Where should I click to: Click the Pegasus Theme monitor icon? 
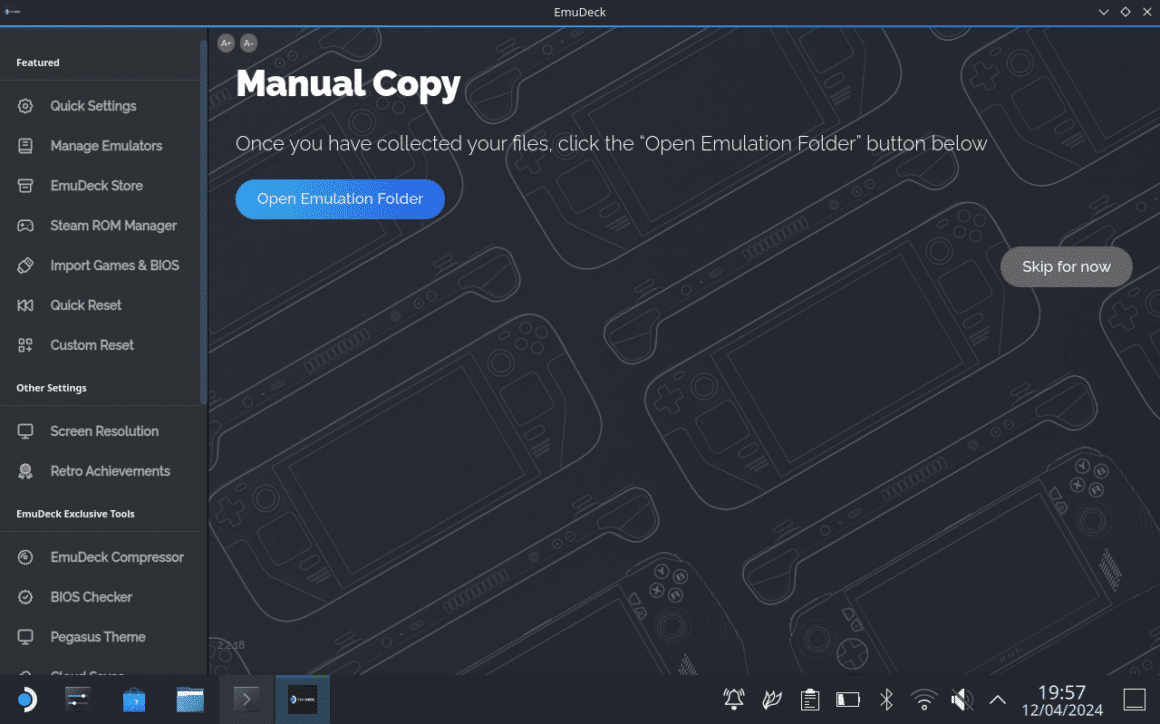coord(25,637)
